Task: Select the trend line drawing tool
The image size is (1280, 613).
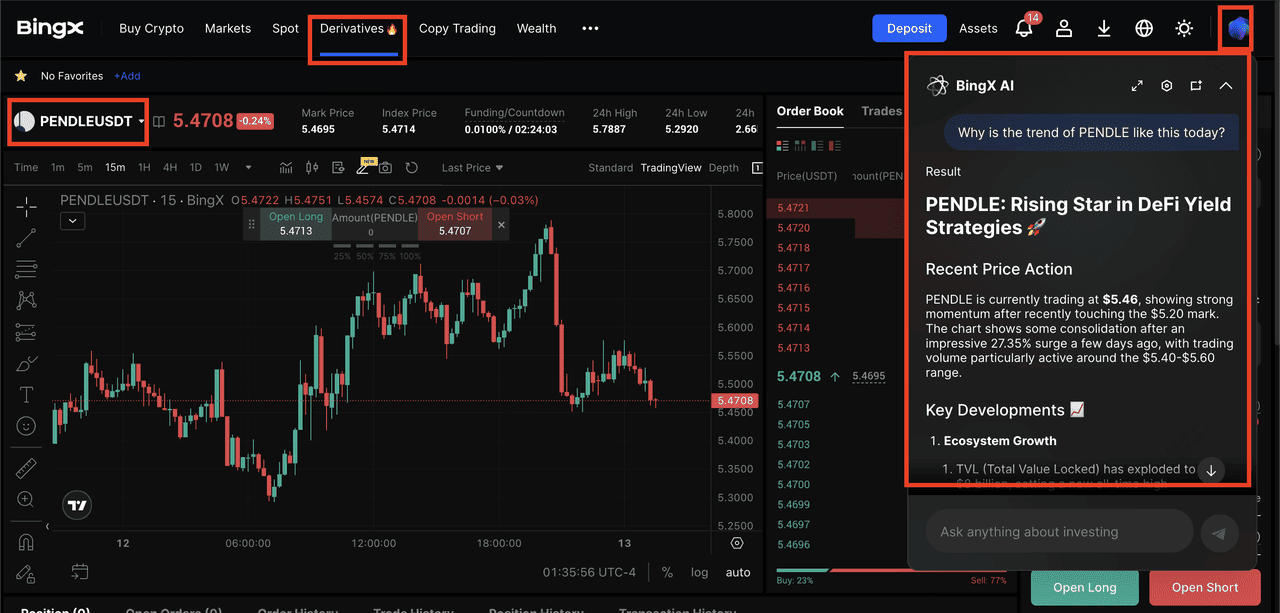Action: pyautogui.click(x=26, y=237)
